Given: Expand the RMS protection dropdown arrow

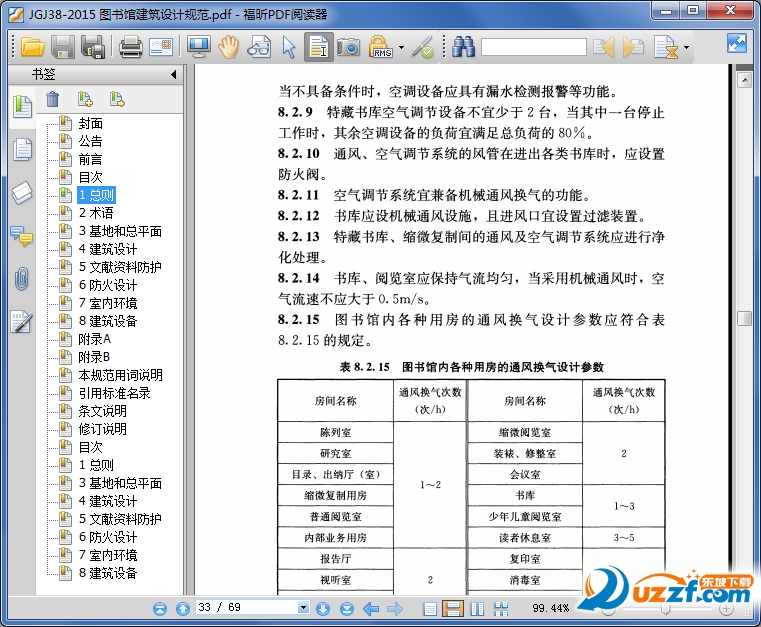Looking at the screenshot, I should [401, 47].
